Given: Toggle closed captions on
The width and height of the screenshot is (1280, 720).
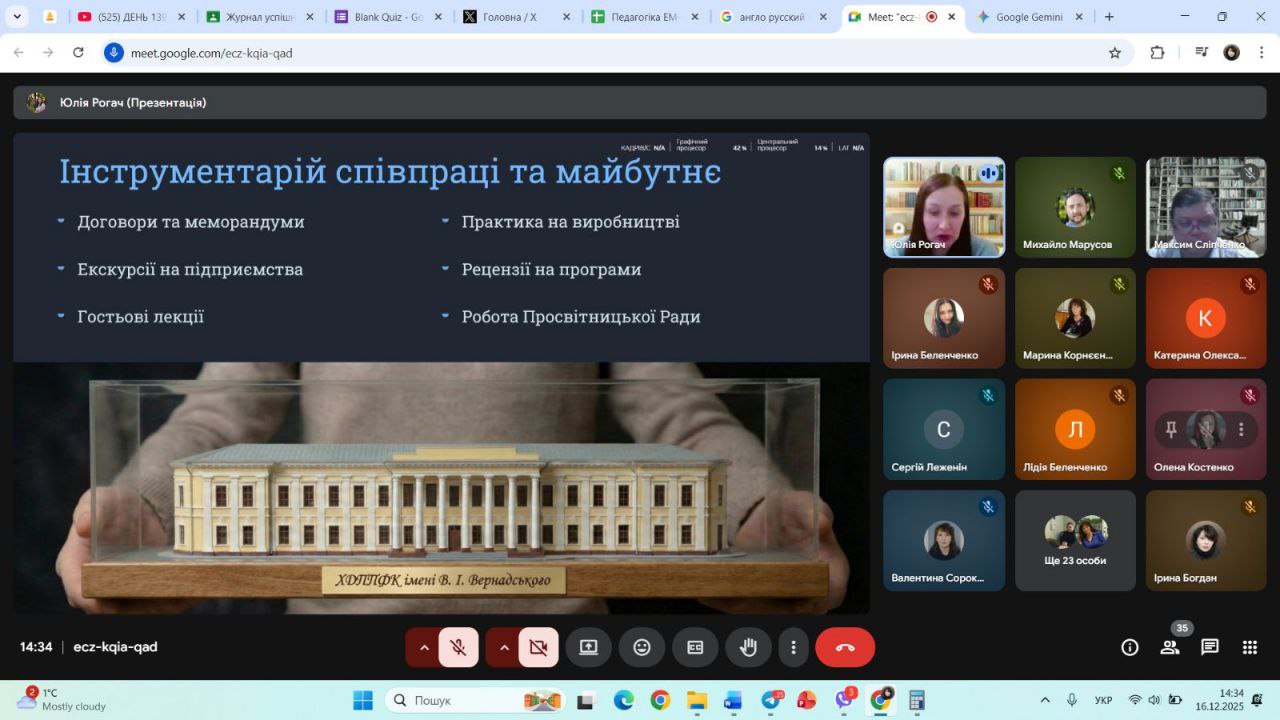Looking at the screenshot, I should click(x=695, y=647).
